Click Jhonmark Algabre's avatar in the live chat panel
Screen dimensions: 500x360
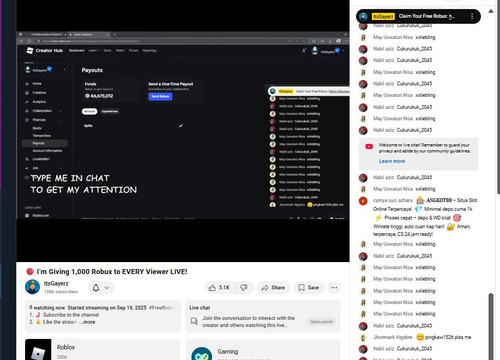pyautogui.click(x=363, y=337)
